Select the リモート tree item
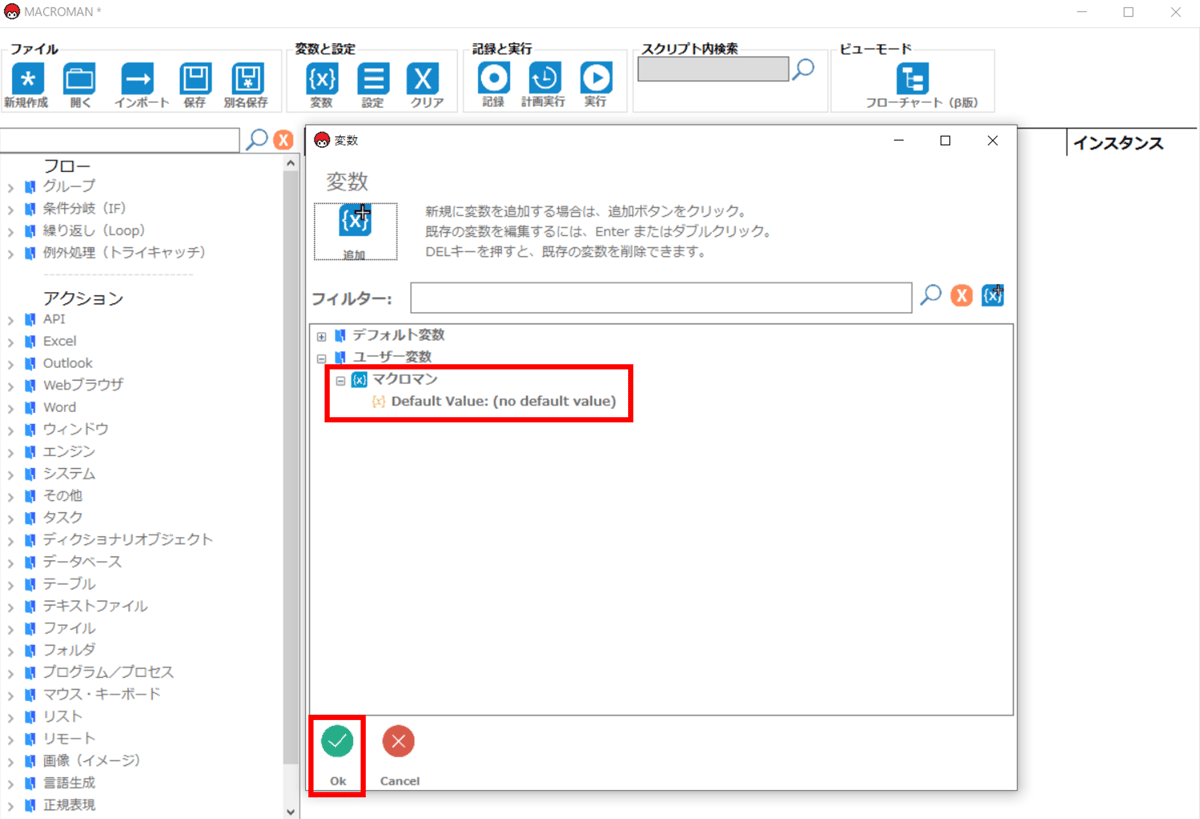 [x=69, y=738]
